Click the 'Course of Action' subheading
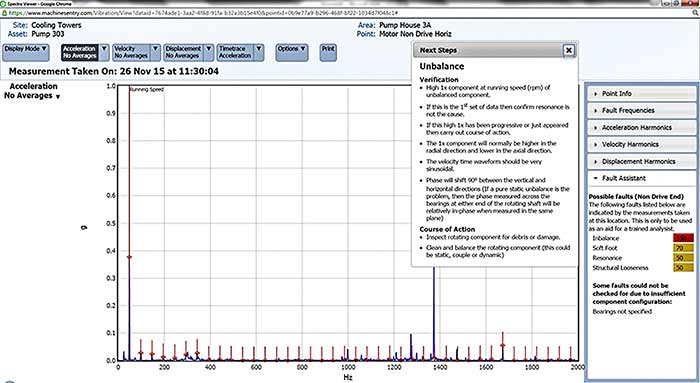Image resolution: width=700 pixels, height=383 pixels. click(447, 229)
